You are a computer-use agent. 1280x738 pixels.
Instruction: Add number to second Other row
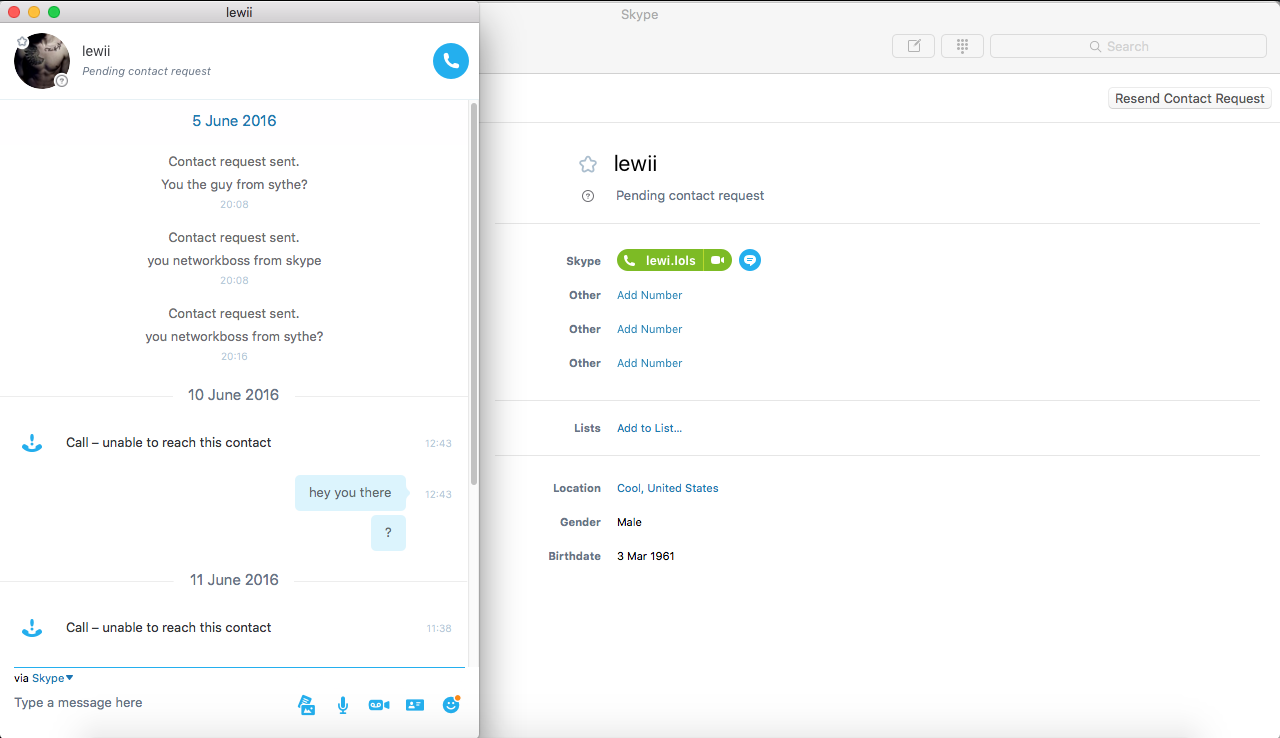tap(649, 329)
